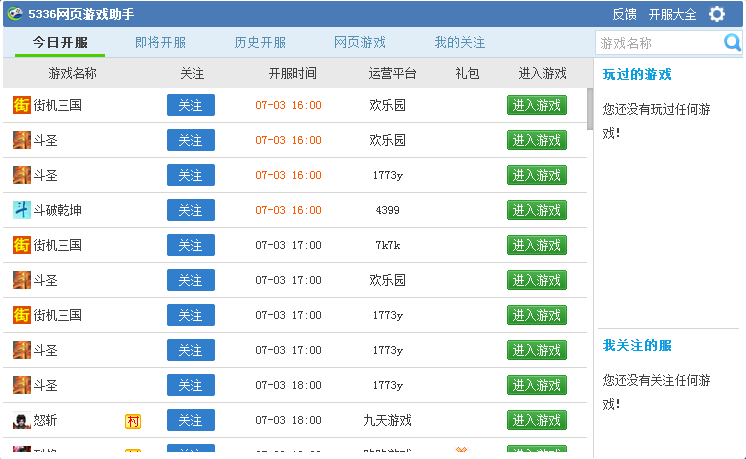Image resolution: width=746 pixels, height=459 pixels.
Task: Enter 斗圣 game on 1773y 16:00
Action: pyautogui.click(x=537, y=175)
